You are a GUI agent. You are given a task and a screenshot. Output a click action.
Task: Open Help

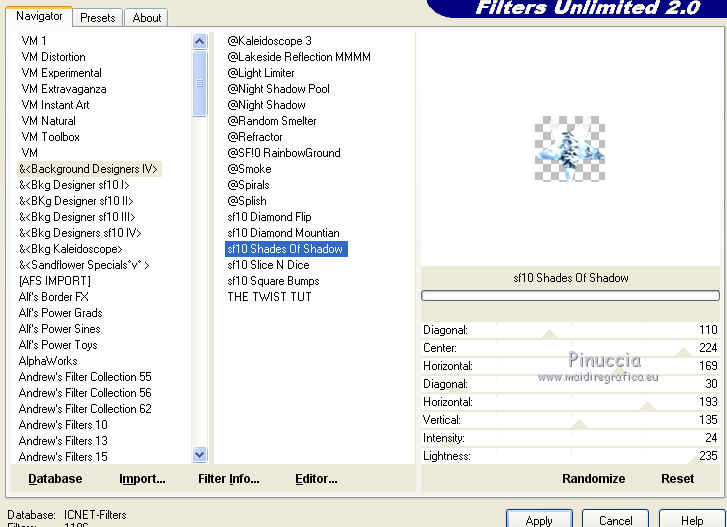pyautogui.click(x=692, y=520)
